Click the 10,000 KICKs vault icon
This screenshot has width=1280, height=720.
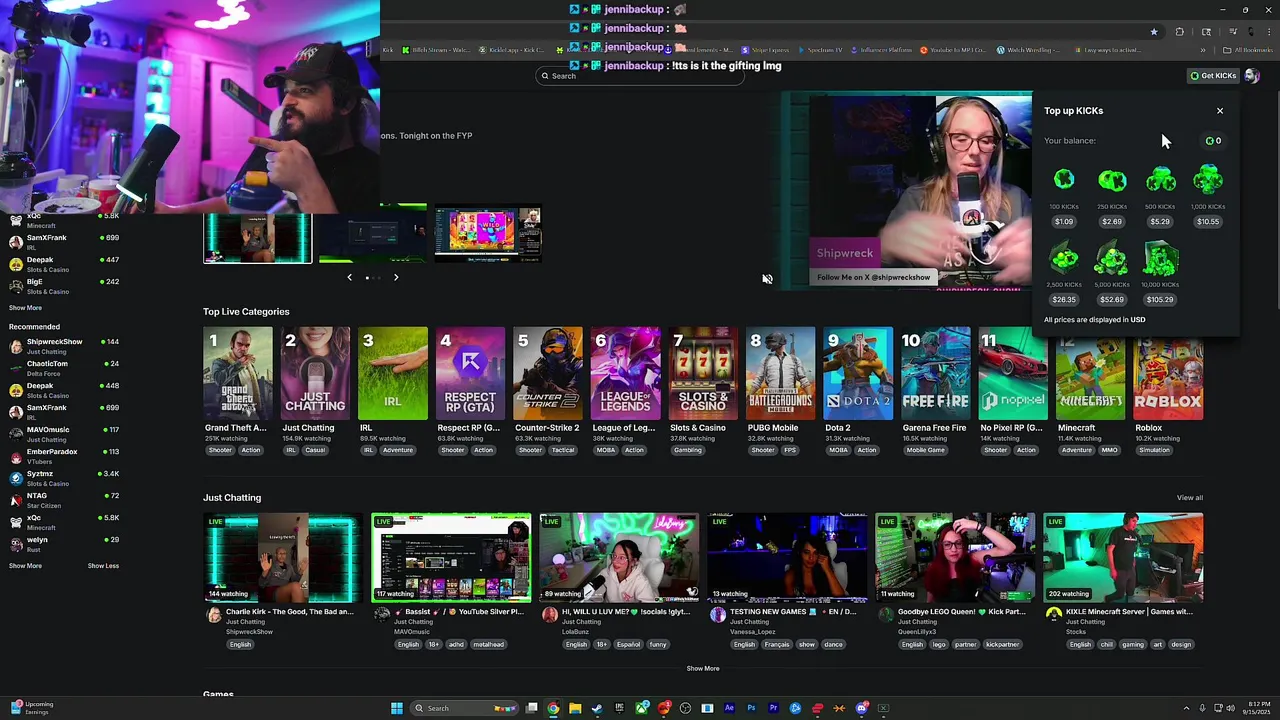pos(1160,260)
